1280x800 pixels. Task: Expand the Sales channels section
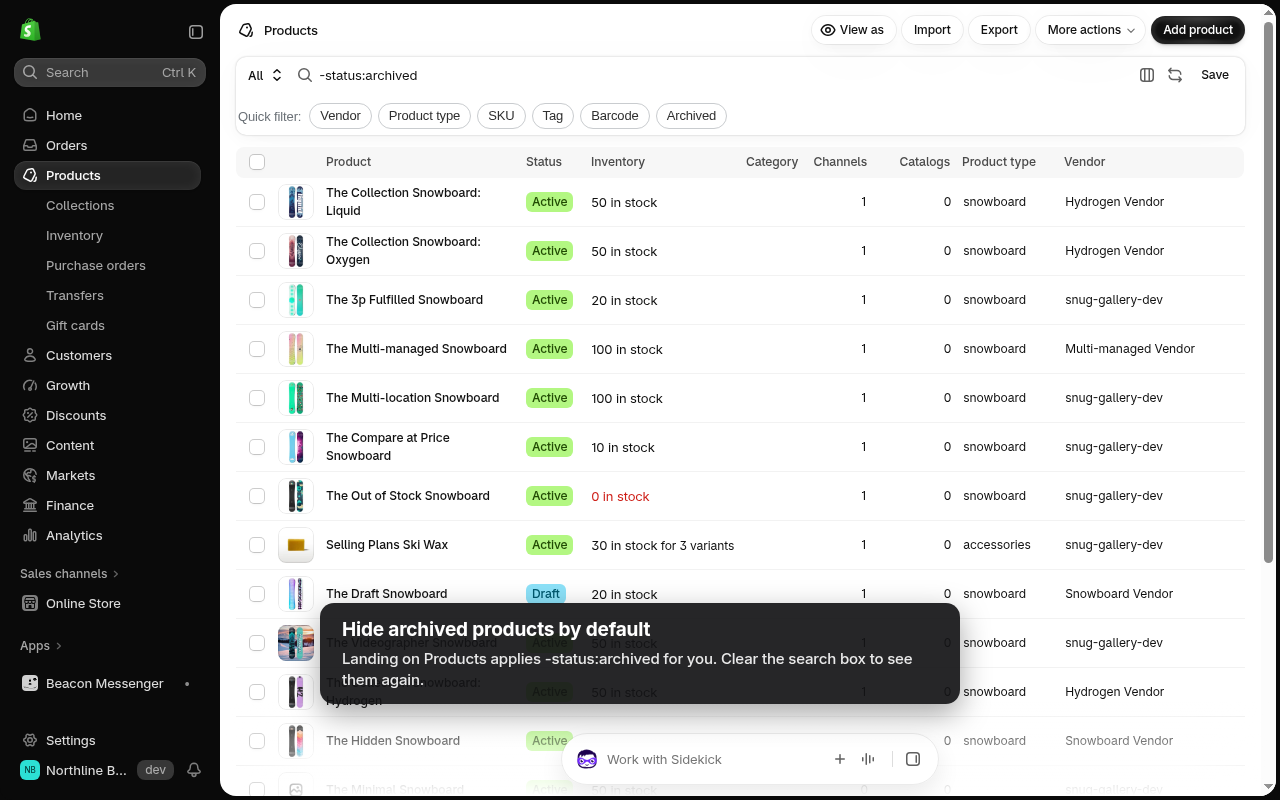pos(69,573)
